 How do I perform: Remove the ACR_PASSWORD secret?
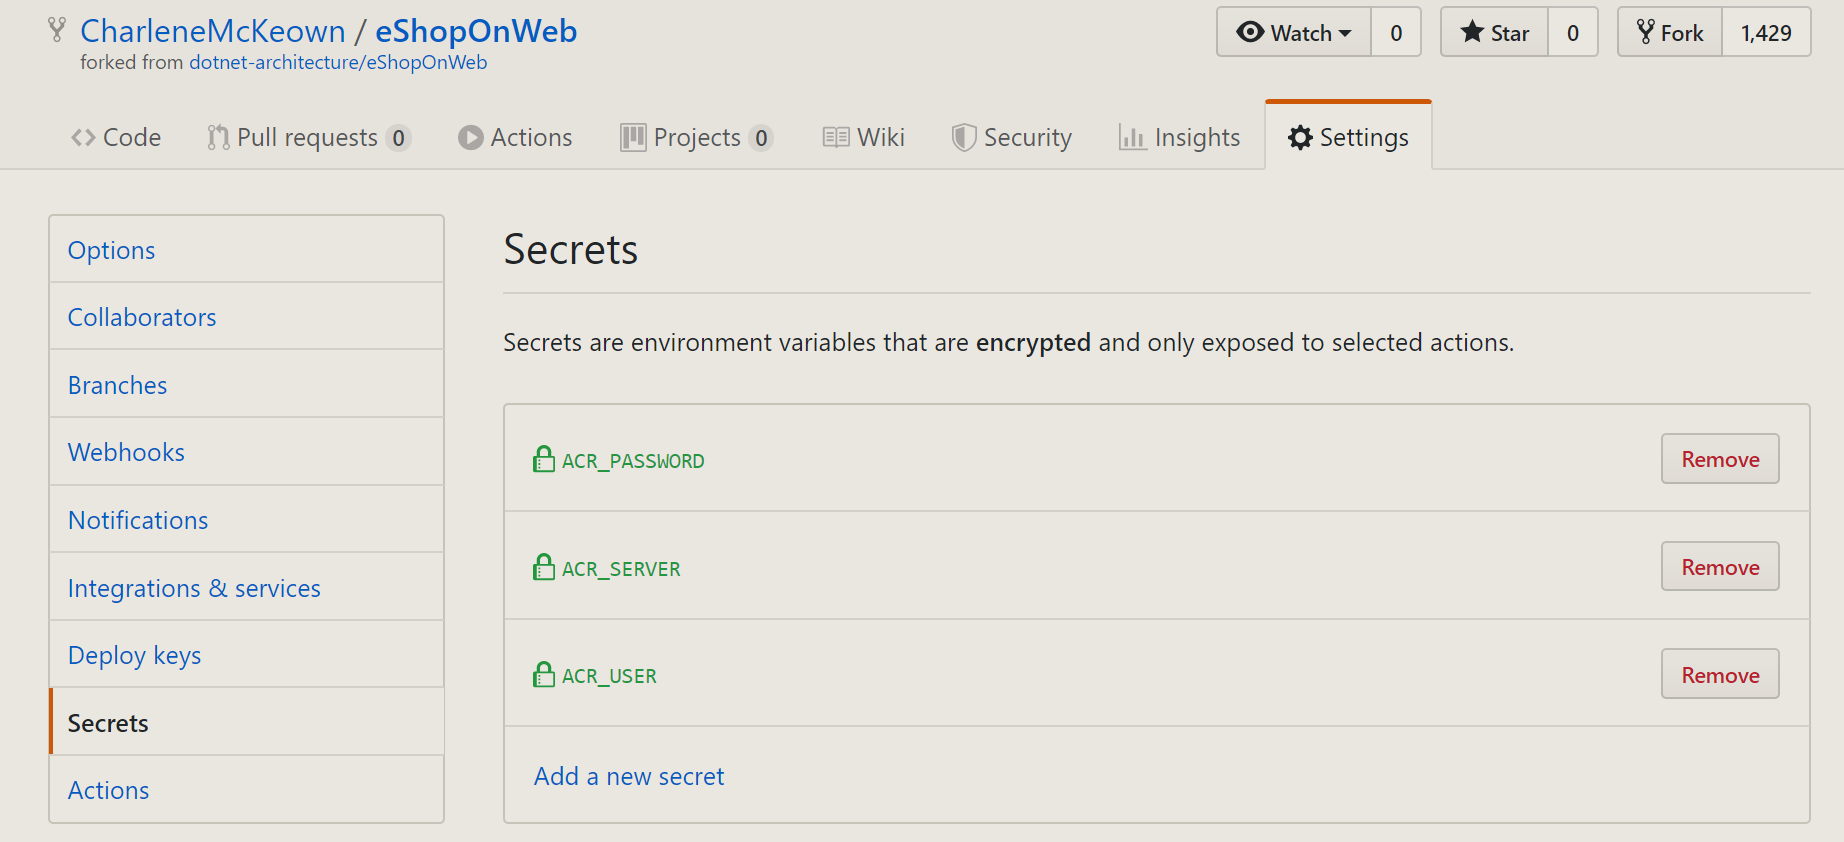click(x=1720, y=459)
